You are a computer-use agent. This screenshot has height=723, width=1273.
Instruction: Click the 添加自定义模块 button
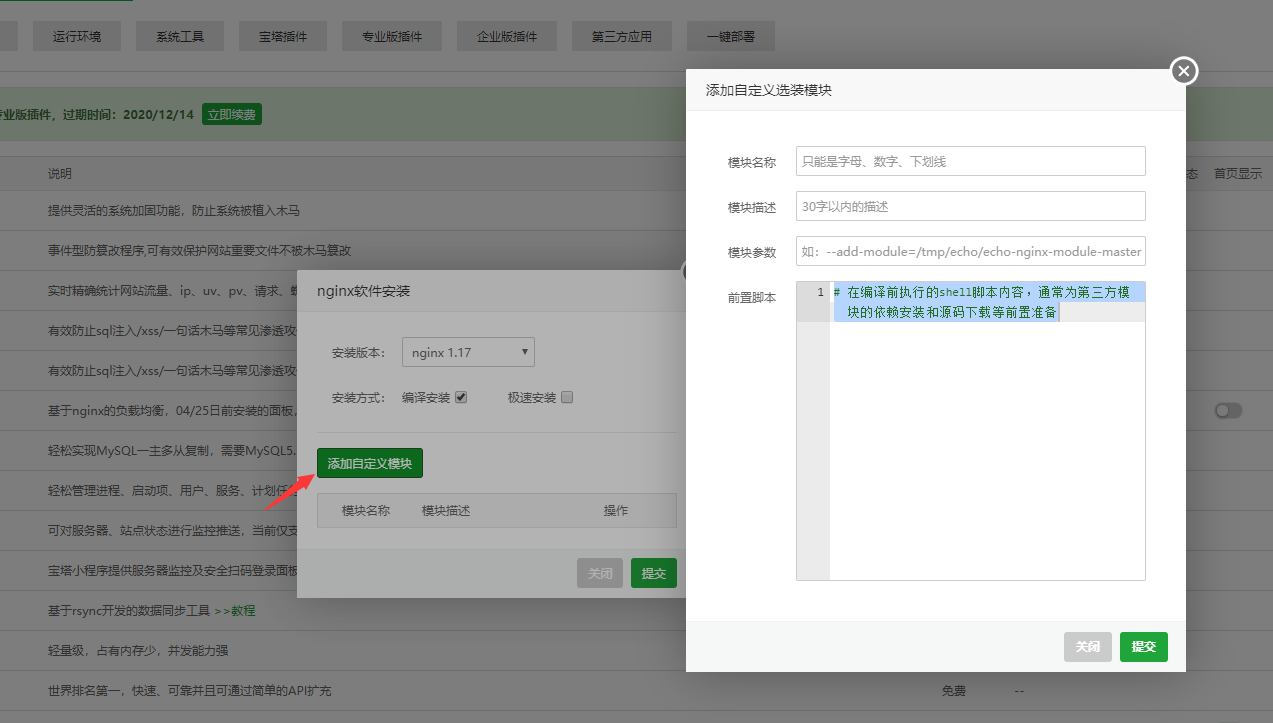click(x=370, y=464)
